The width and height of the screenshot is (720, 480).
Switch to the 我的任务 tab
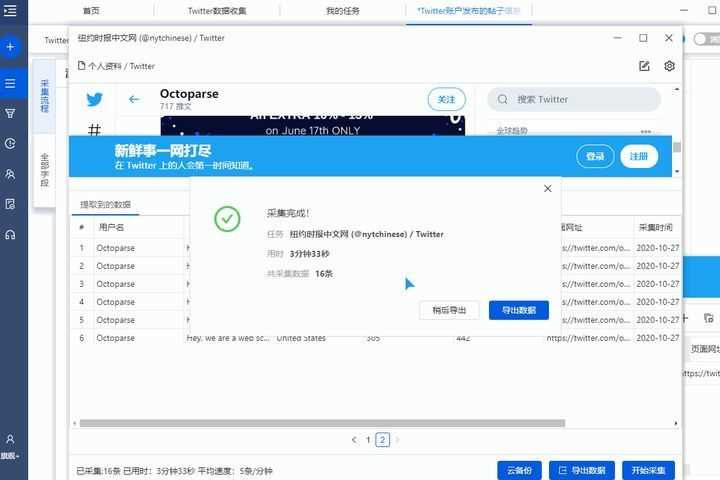click(343, 11)
